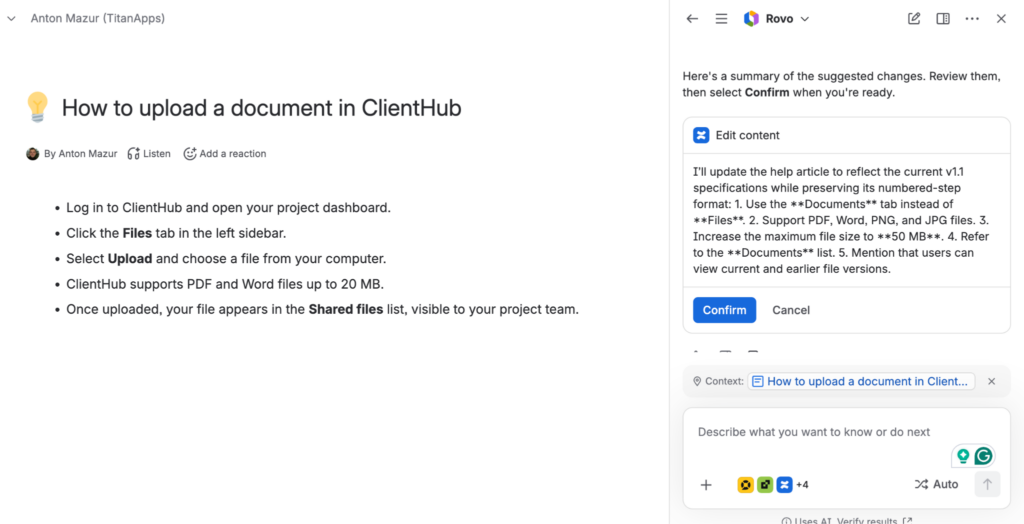Image resolution: width=1024 pixels, height=524 pixels.
Task: Click the author avatar image
Action: [33, 154]
